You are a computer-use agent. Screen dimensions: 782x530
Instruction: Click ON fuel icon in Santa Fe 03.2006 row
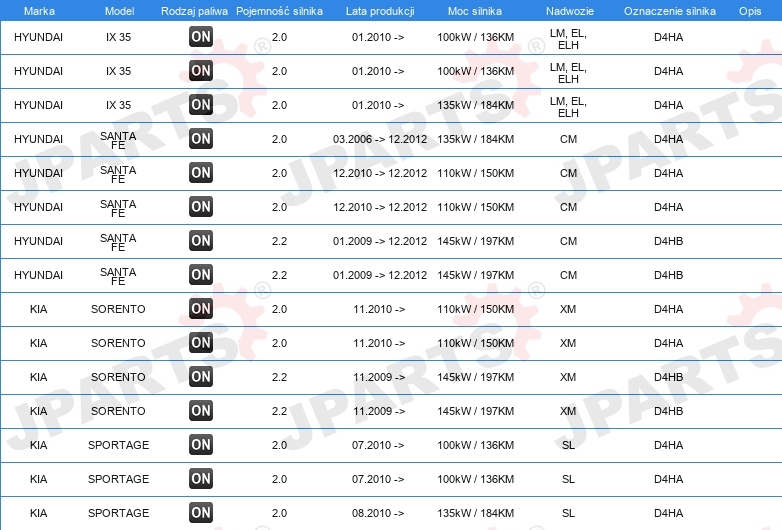pos(201,139)
